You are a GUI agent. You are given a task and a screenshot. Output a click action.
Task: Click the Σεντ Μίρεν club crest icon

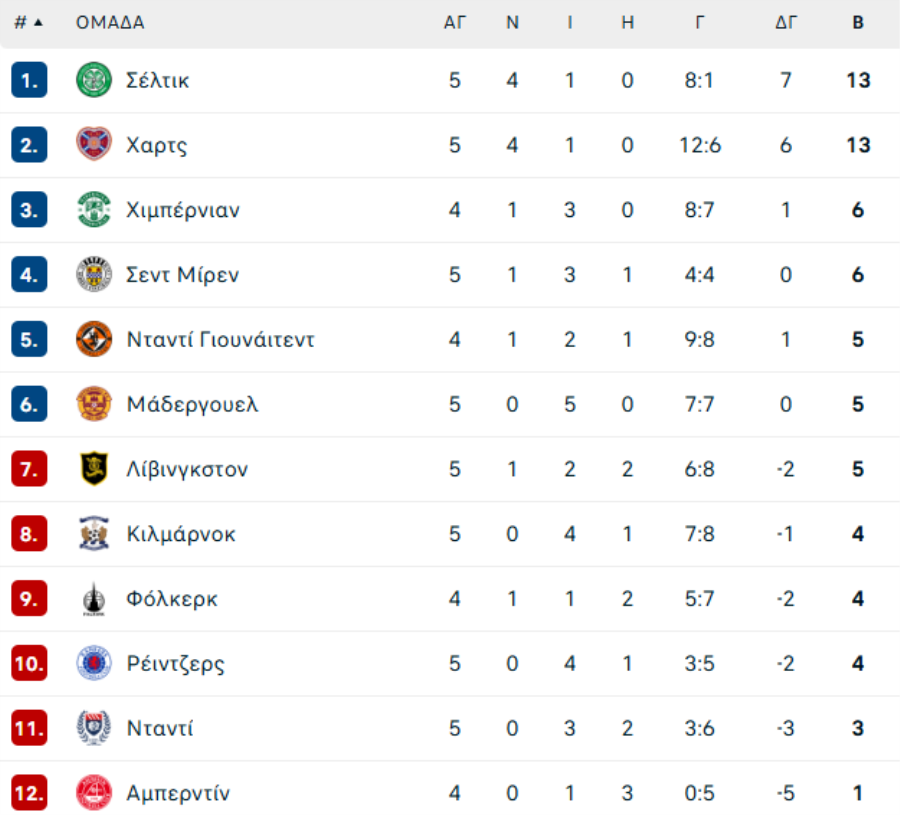coord(94,274)
